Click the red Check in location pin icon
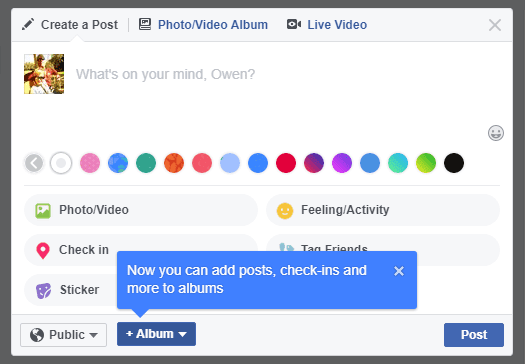 point(43,251)
